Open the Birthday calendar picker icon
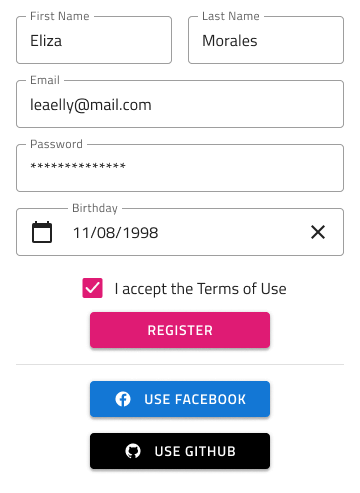The image size is (360, 493). tap(42, 232)
